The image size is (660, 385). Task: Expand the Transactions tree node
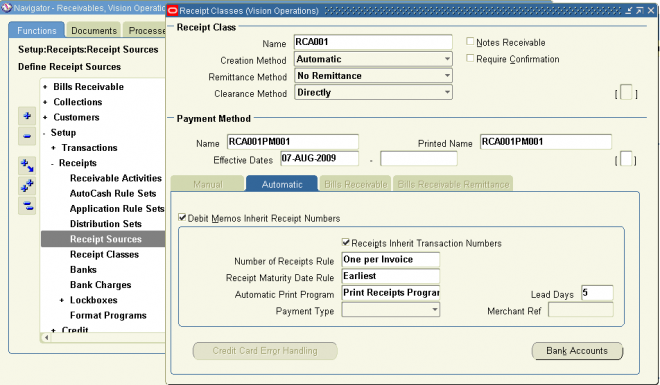53,148
